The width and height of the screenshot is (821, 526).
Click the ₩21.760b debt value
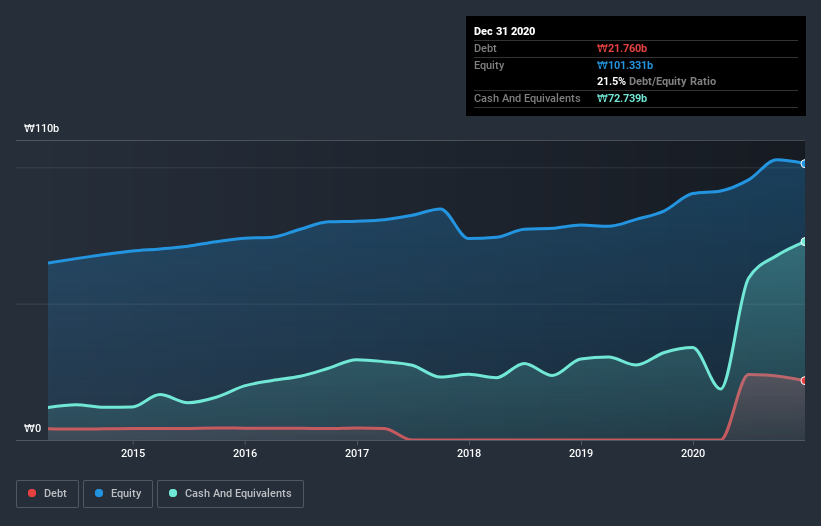tap(622, 48)
